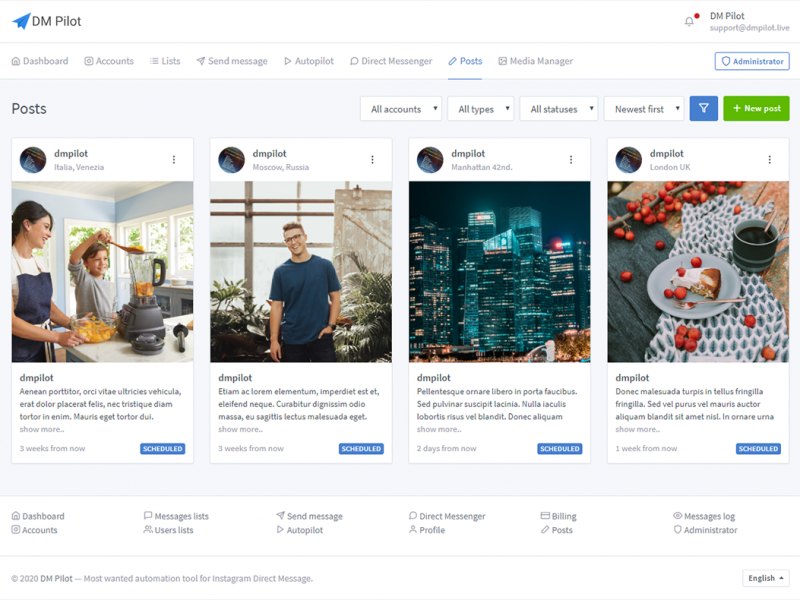Open Direct Messenger link in footer

[x=447, y=516]
